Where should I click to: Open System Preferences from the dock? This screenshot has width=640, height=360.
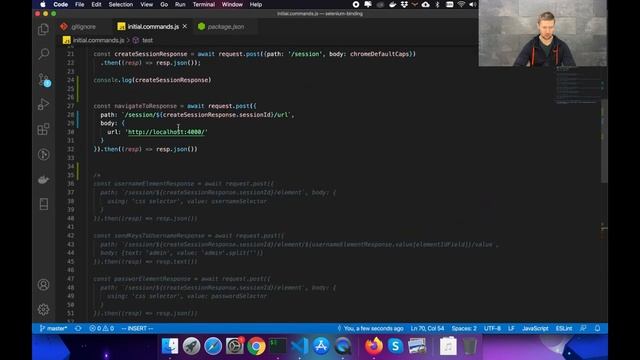click(235, 346)
